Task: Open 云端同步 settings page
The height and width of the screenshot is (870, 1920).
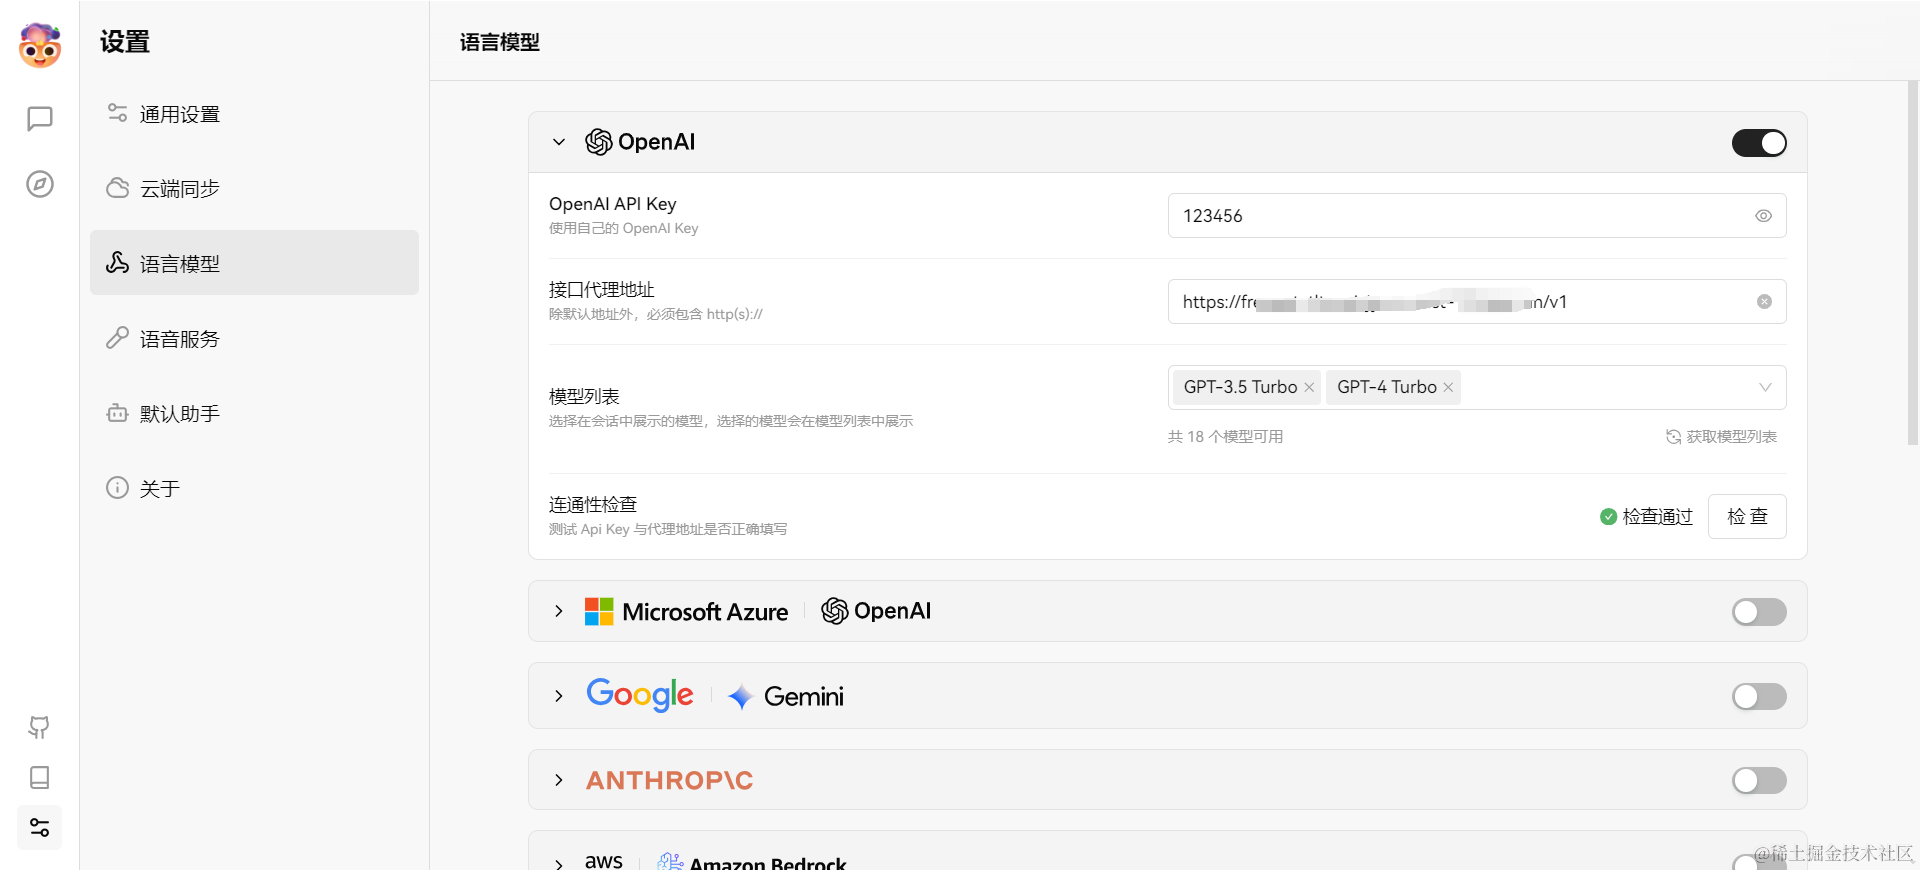Action: click(254, 188)
